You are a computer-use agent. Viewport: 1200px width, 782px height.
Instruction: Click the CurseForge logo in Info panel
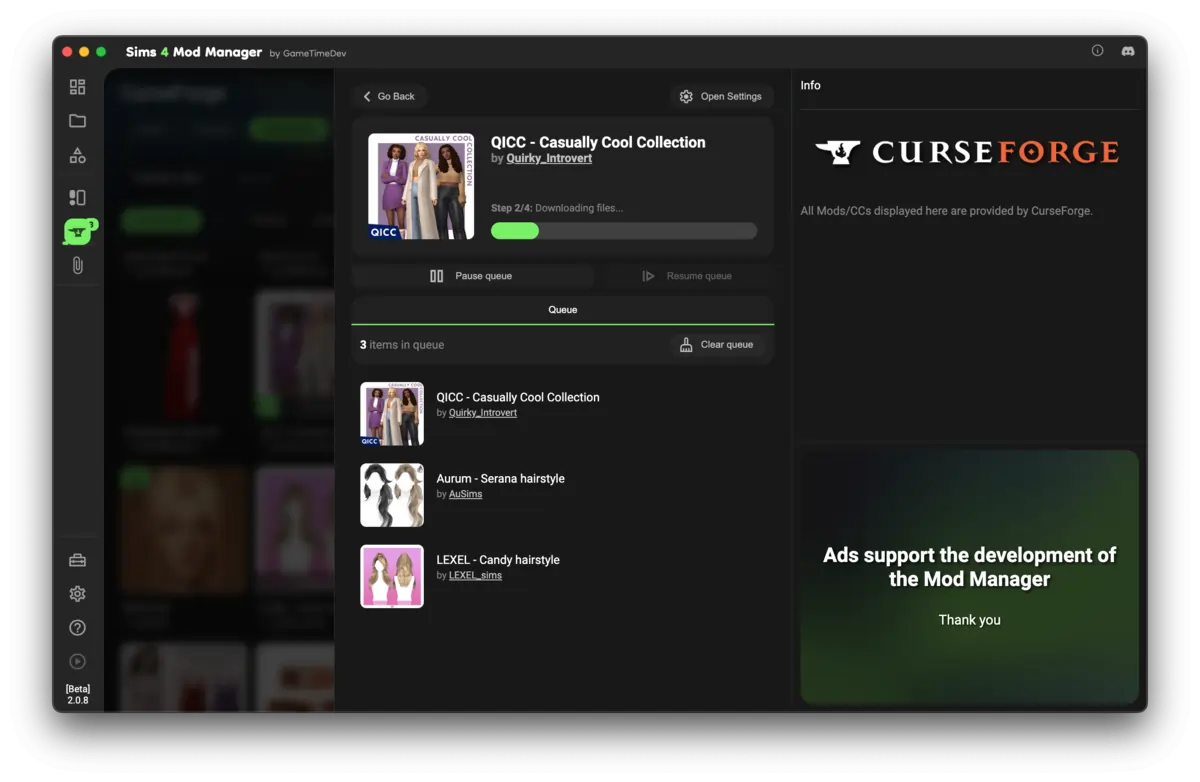[x=967, y=152]
